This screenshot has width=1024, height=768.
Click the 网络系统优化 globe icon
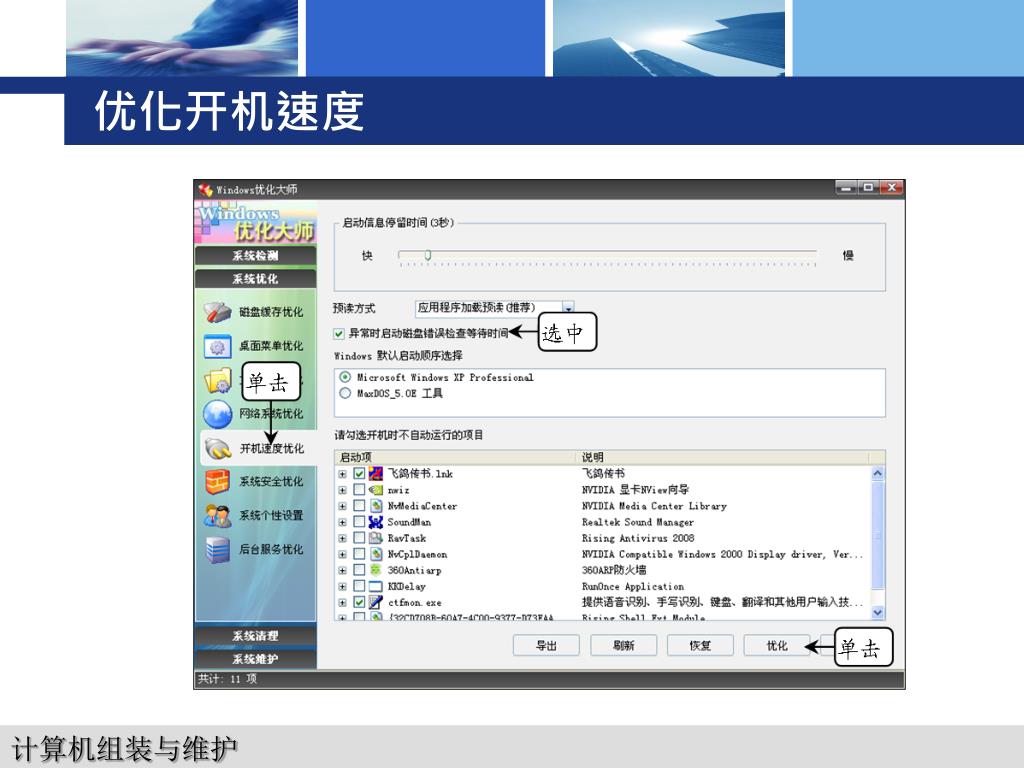[x=217, y=414]
